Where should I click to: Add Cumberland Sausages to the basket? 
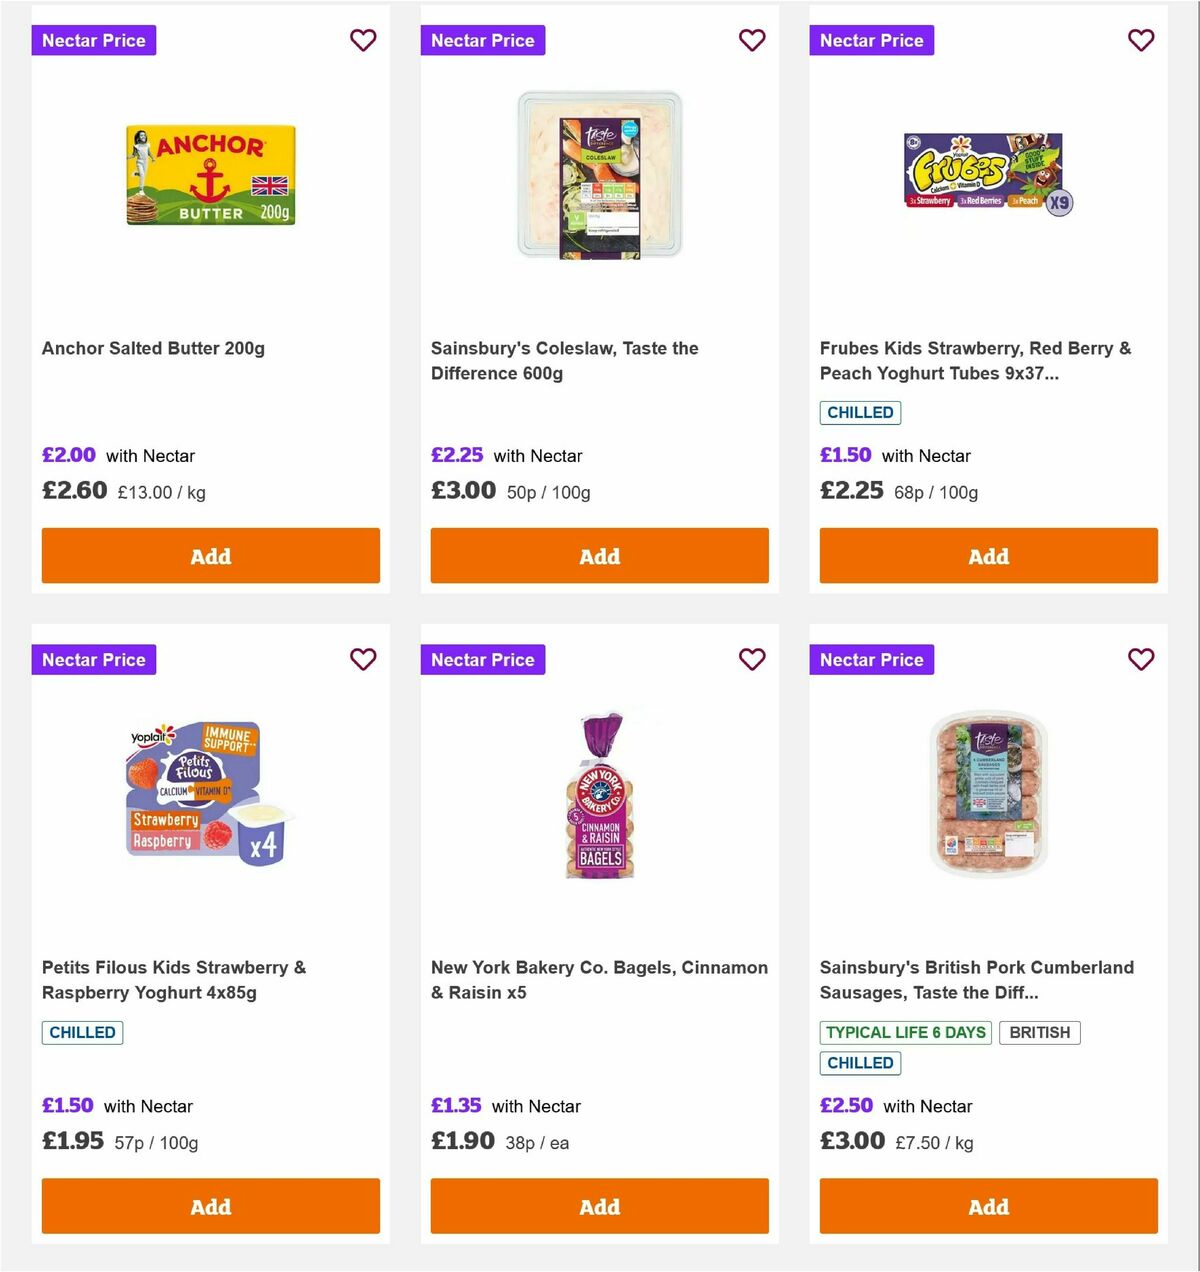pos(988,1206)
